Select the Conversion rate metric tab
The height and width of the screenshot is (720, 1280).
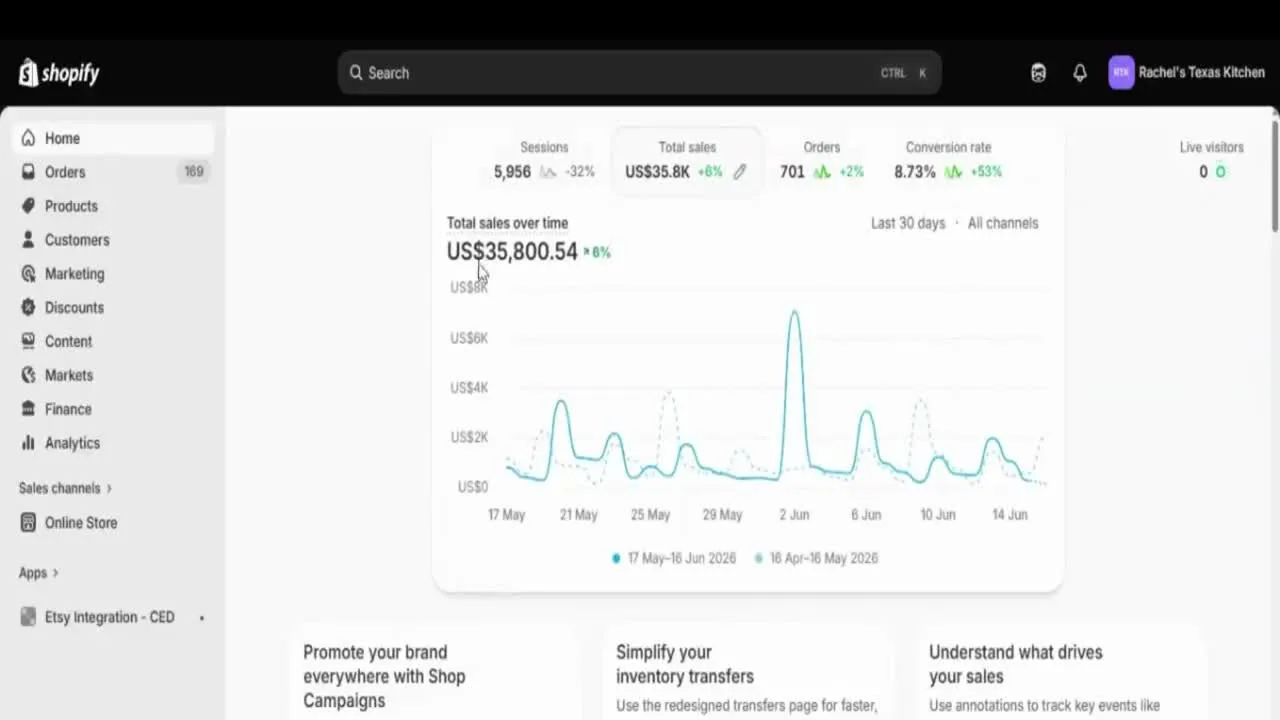(x=948, y=160)
